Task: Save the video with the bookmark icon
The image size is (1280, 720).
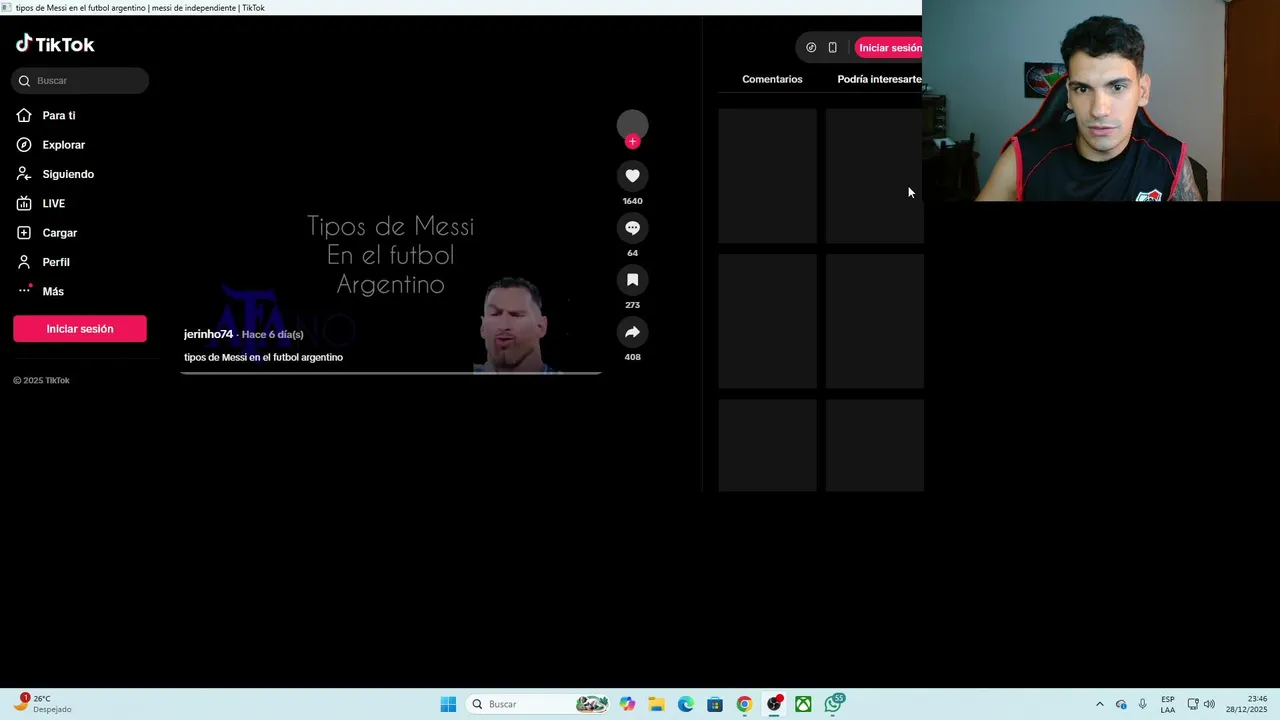Action: pyautogui.click(x=632, y=280)
